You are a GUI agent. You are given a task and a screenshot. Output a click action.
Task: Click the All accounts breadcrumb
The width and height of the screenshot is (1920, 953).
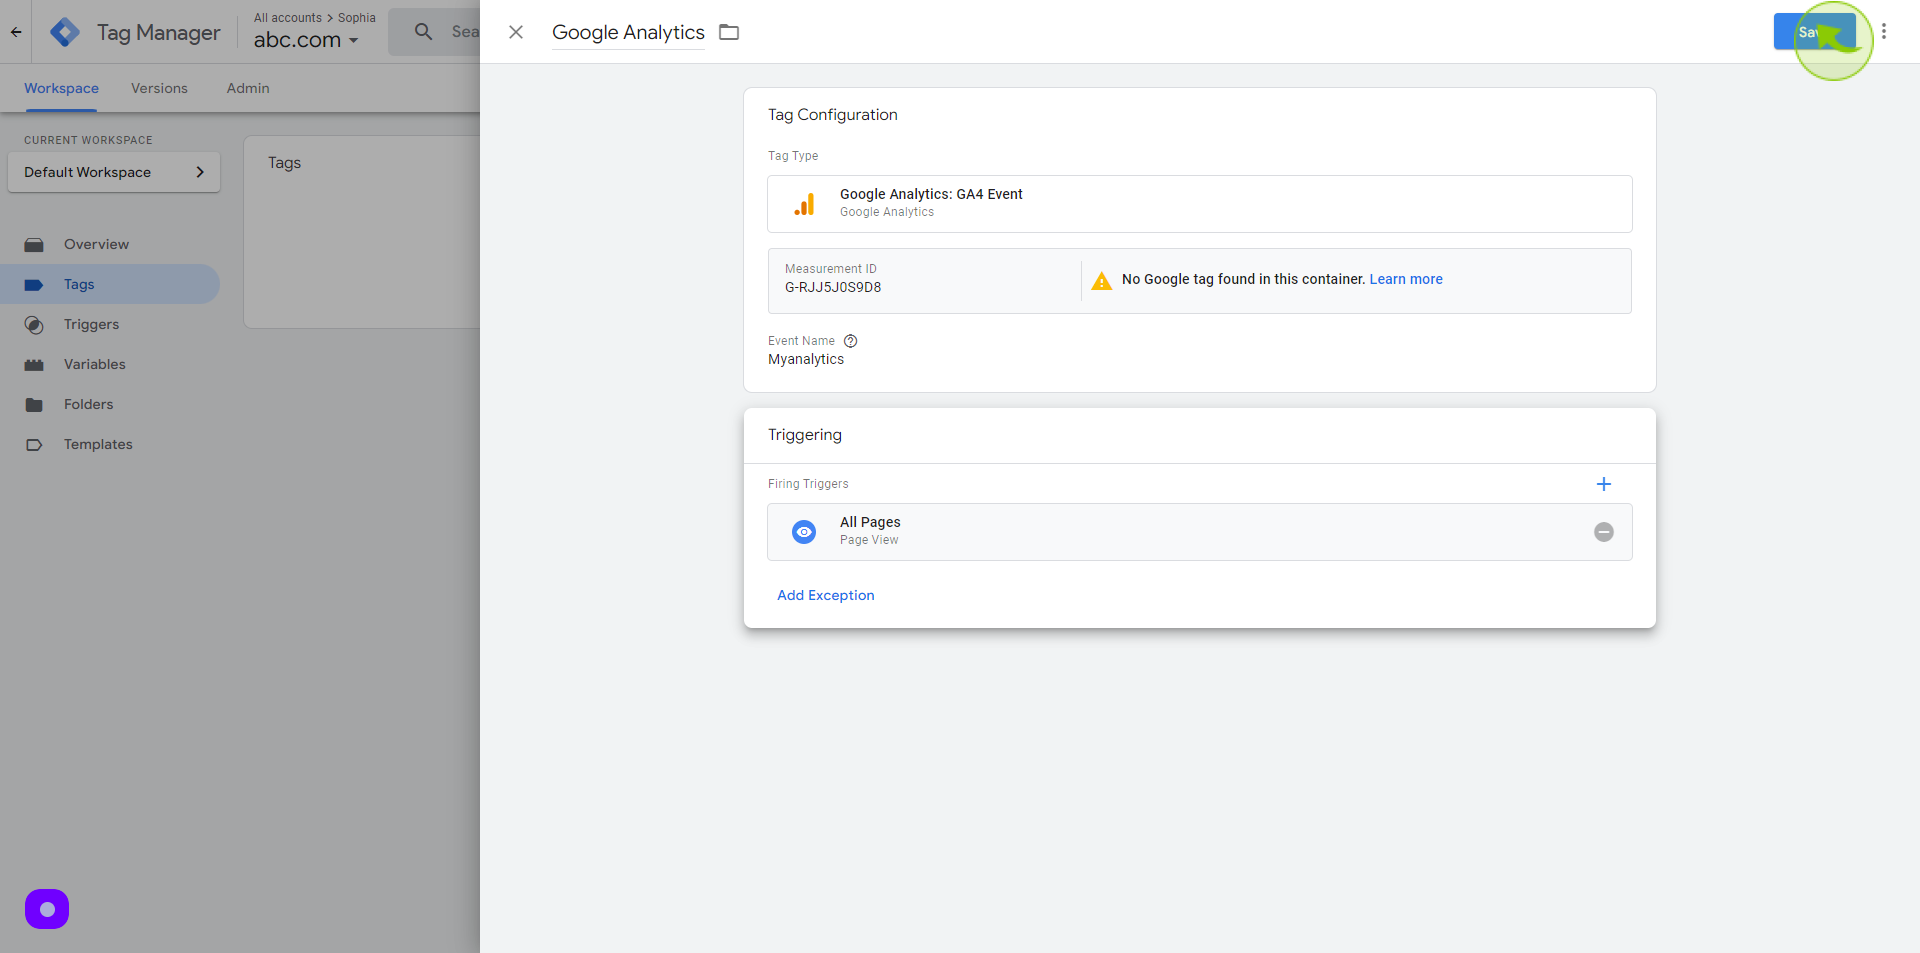point(288,18)
